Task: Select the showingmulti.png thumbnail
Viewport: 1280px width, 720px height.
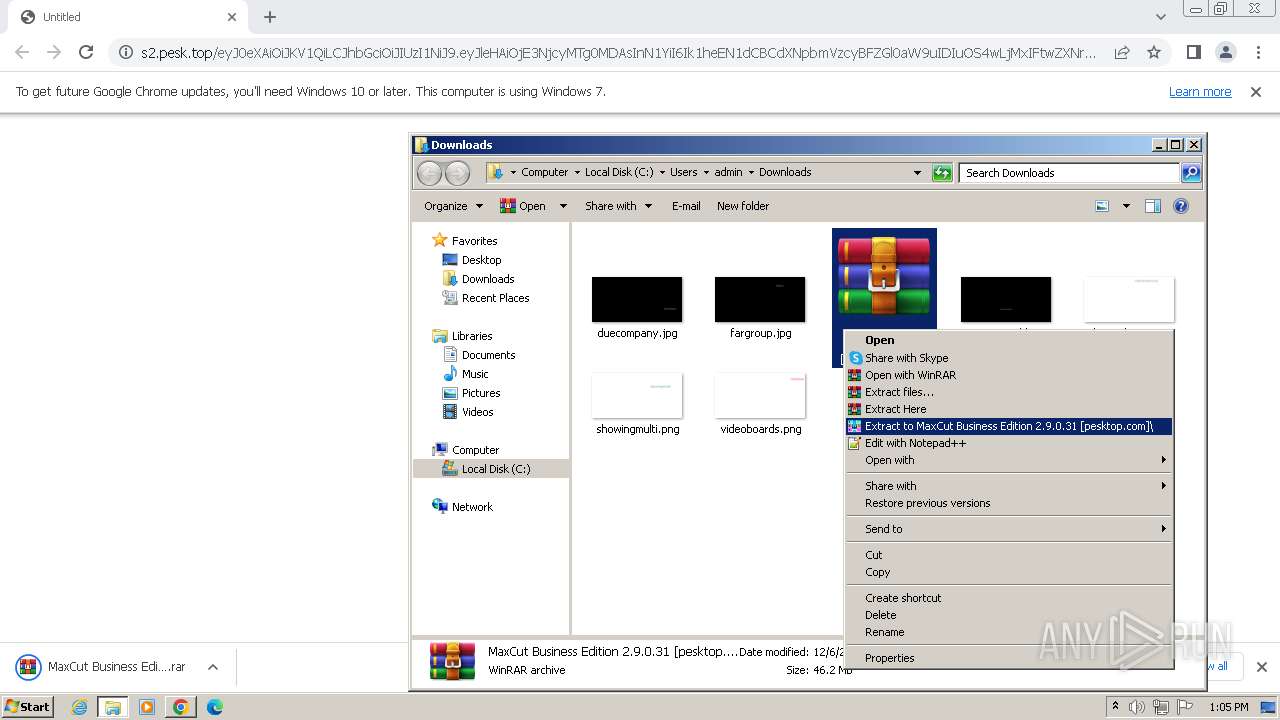Action: [637, 396]
